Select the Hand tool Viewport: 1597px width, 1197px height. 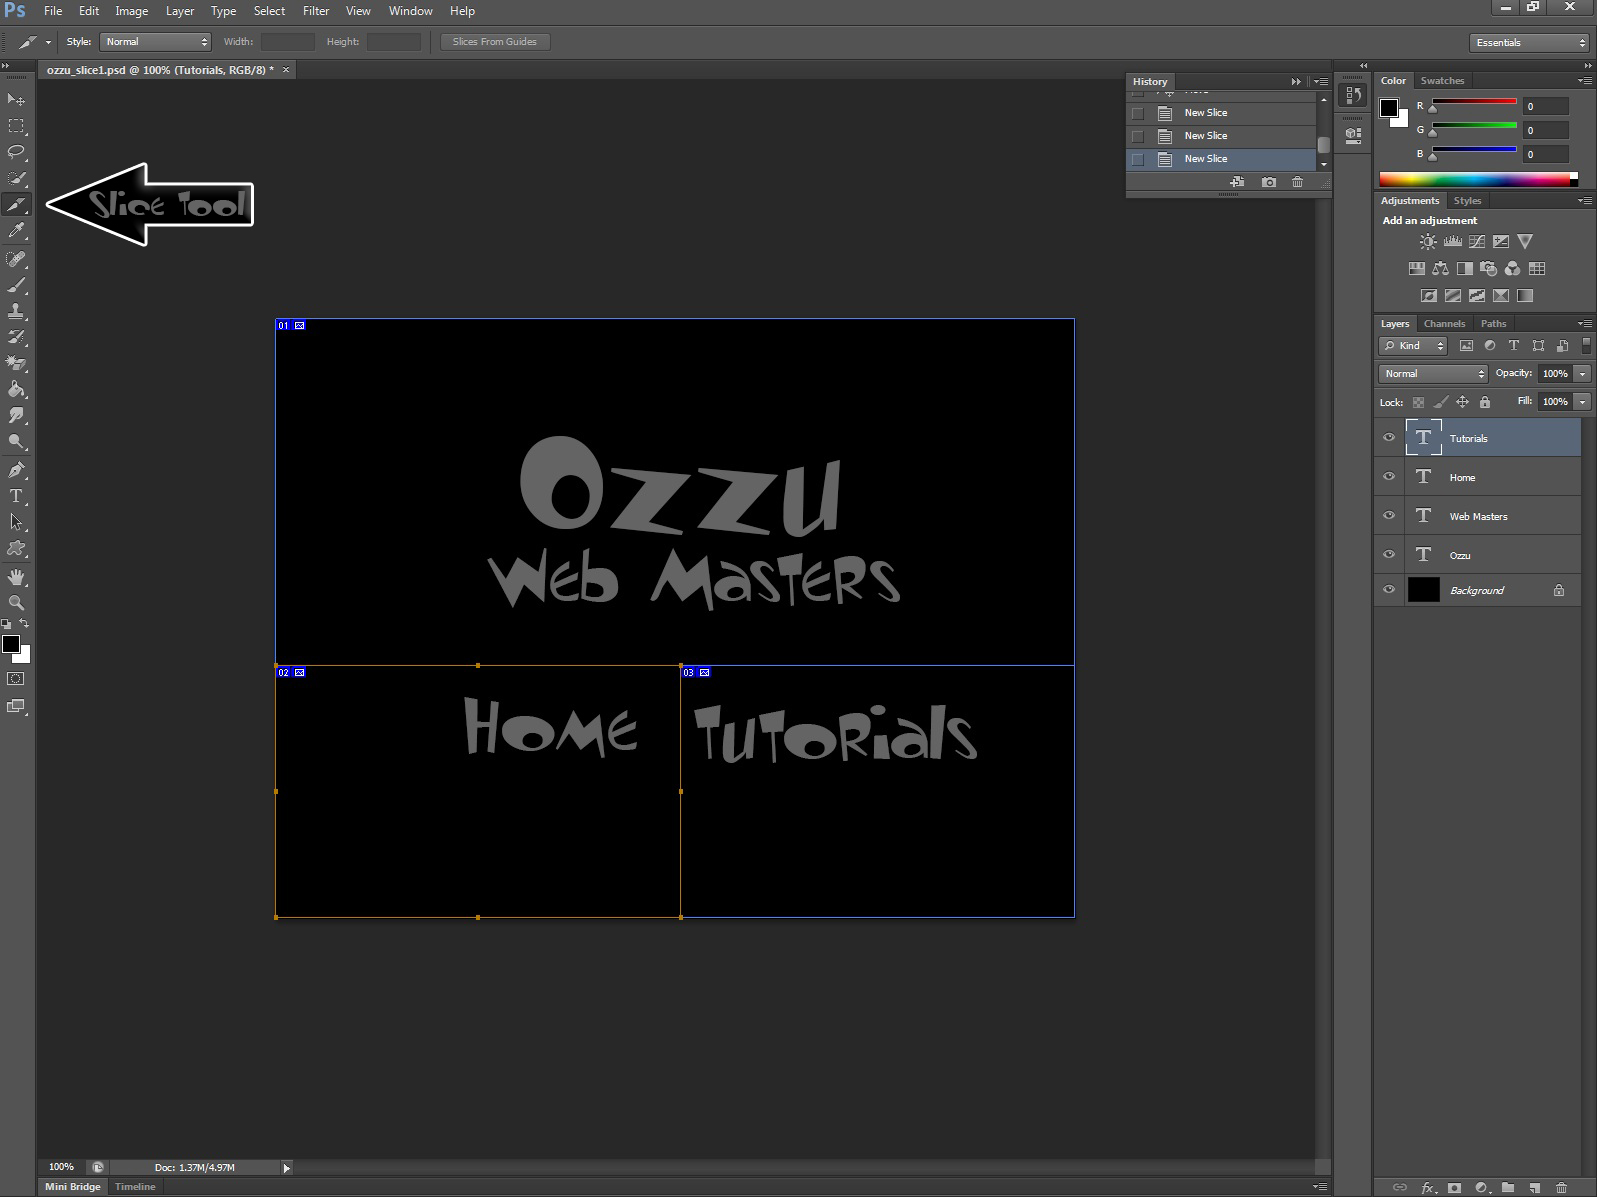[16, 577]
